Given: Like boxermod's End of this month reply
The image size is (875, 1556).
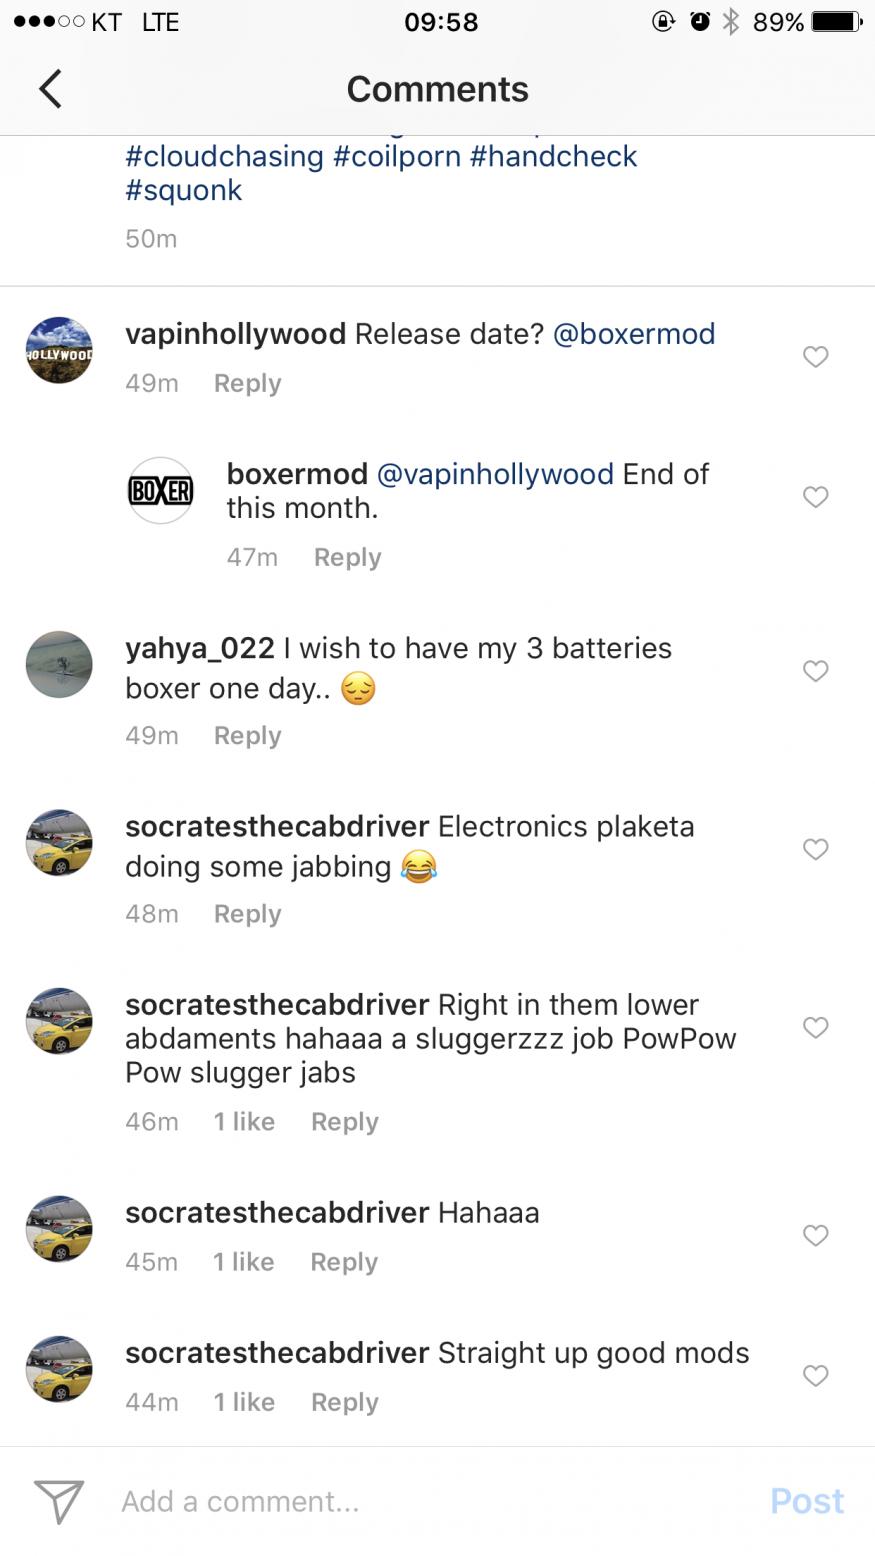Looking at the screenshot, I should coord(816,497).
